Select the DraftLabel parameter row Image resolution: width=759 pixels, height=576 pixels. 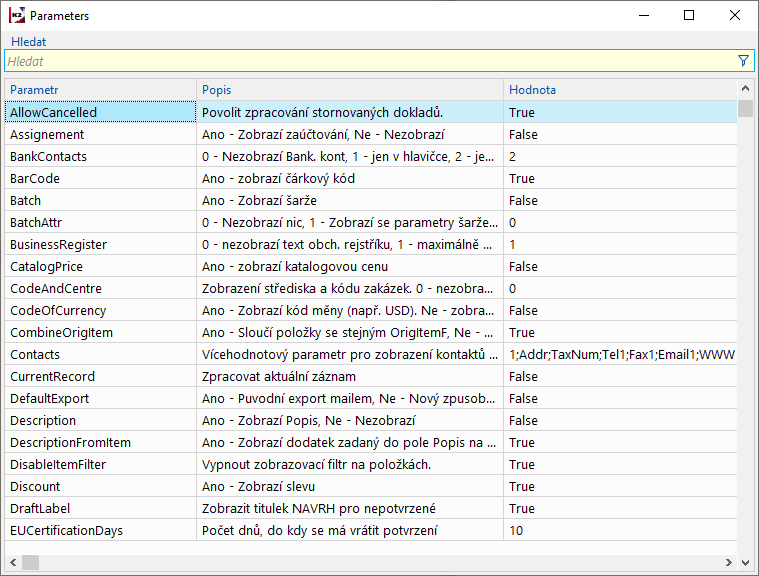tap(42, 509)
